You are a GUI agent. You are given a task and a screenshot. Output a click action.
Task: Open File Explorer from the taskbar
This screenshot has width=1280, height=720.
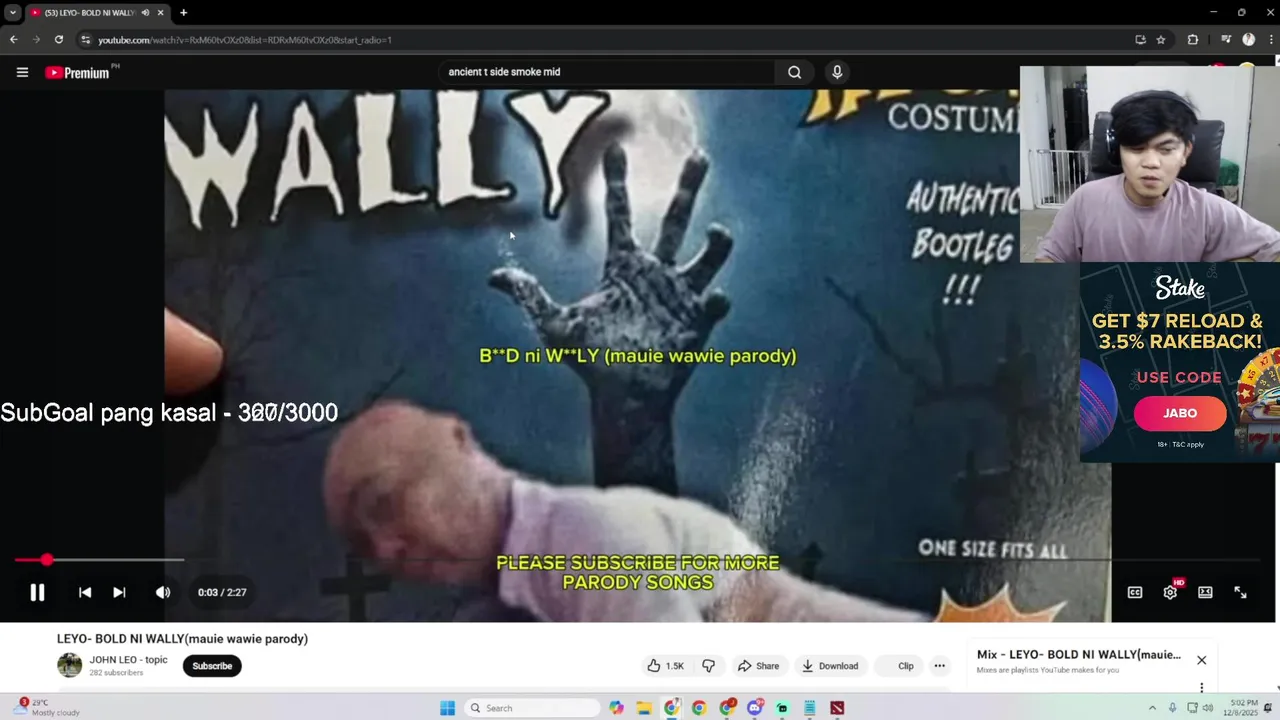[x=644, y=708]
